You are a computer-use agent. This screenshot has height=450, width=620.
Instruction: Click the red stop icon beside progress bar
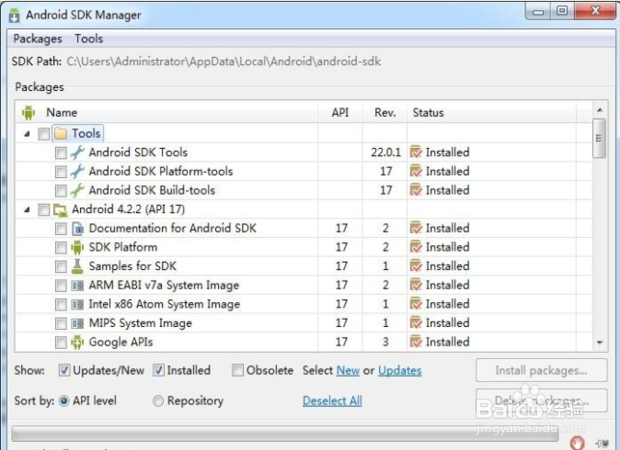(577, 442)
